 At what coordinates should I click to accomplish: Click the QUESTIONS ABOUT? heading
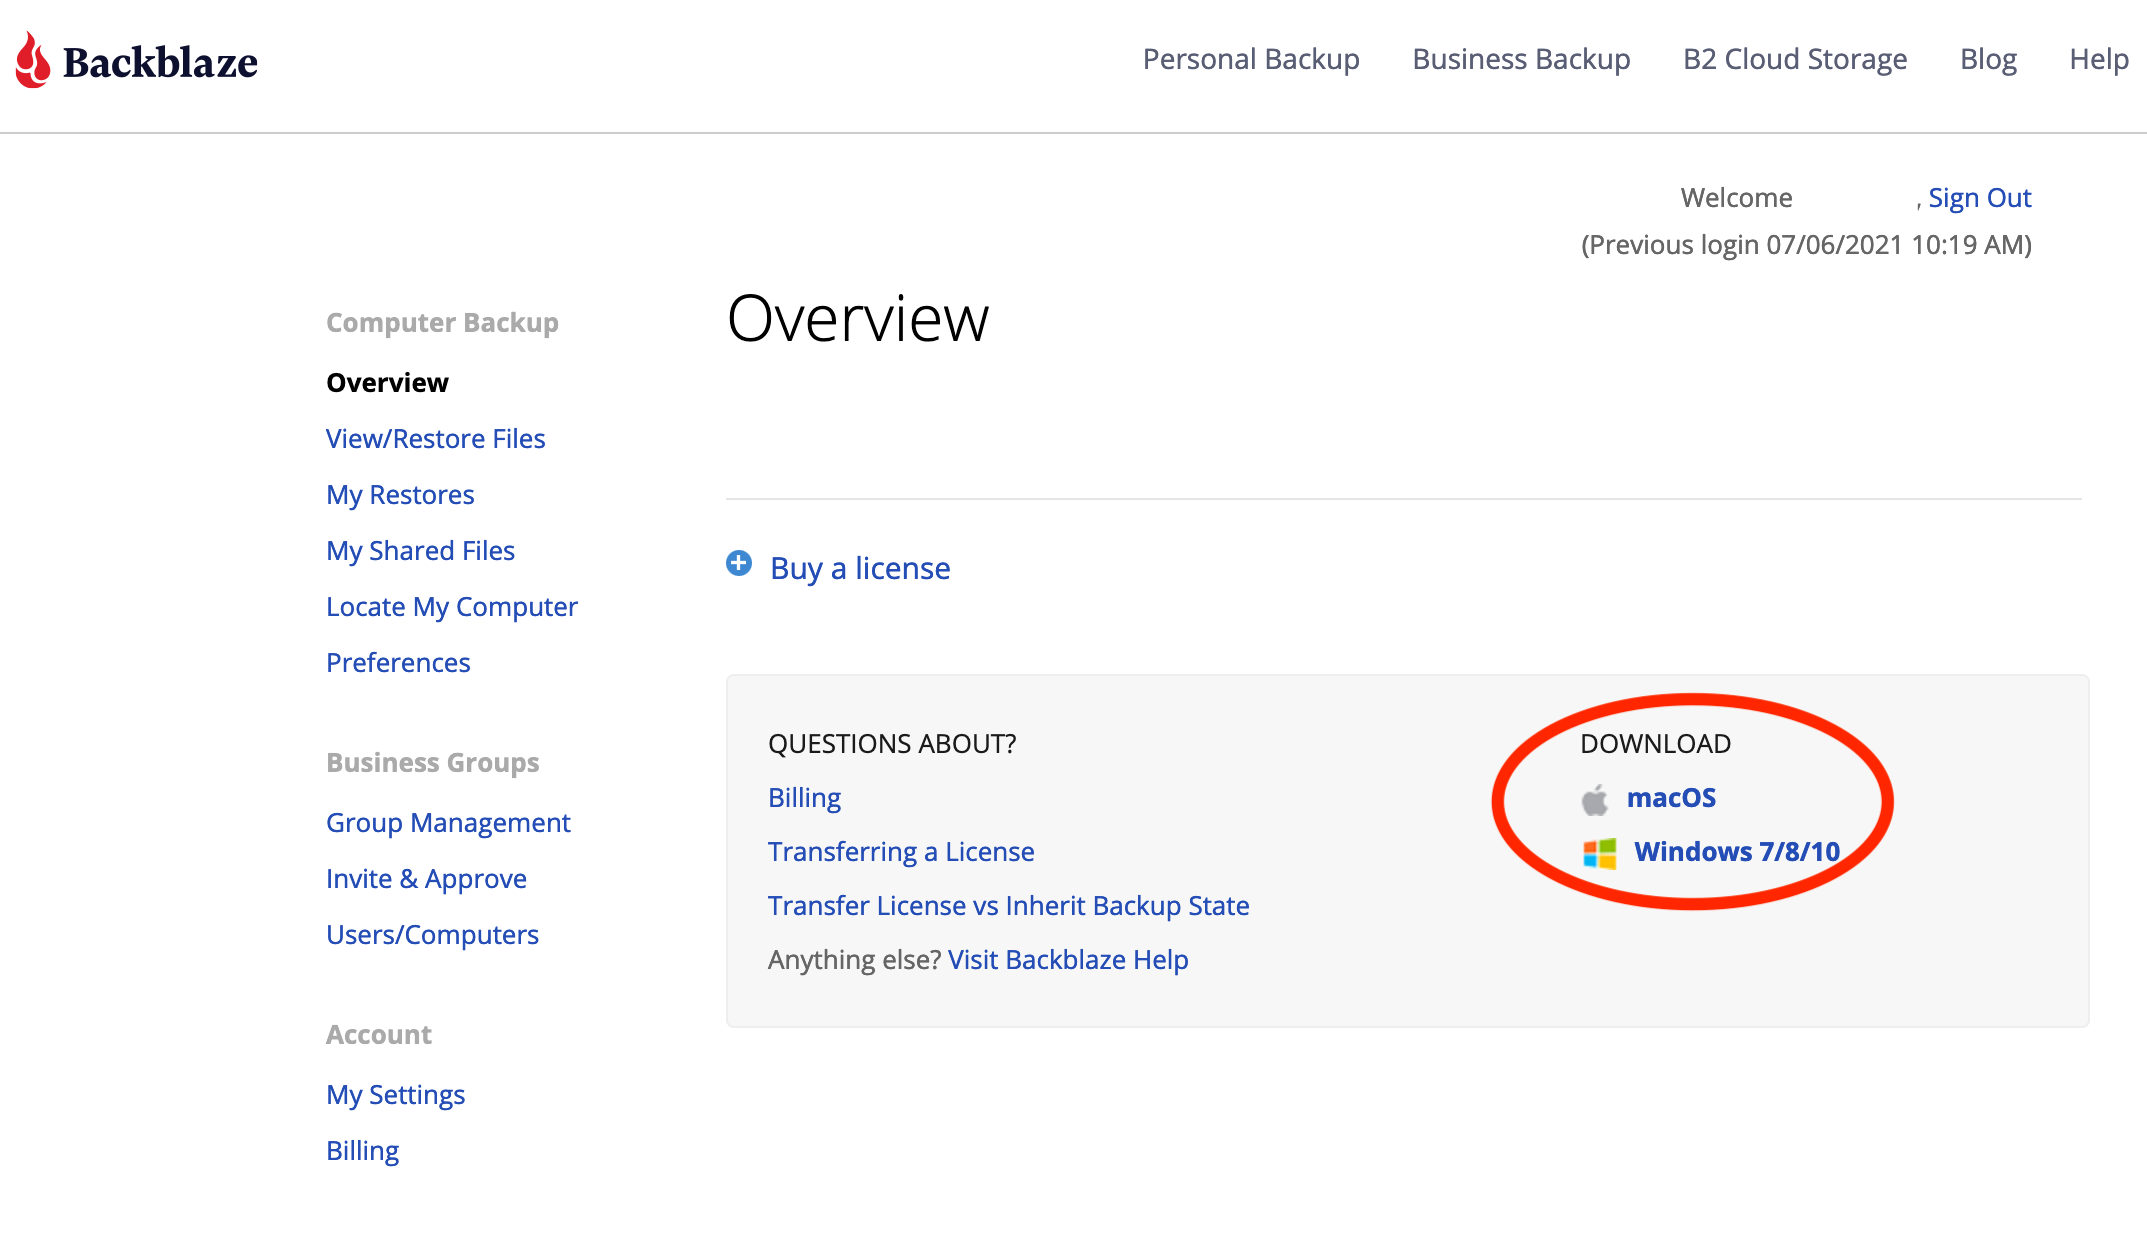[892, 744]
